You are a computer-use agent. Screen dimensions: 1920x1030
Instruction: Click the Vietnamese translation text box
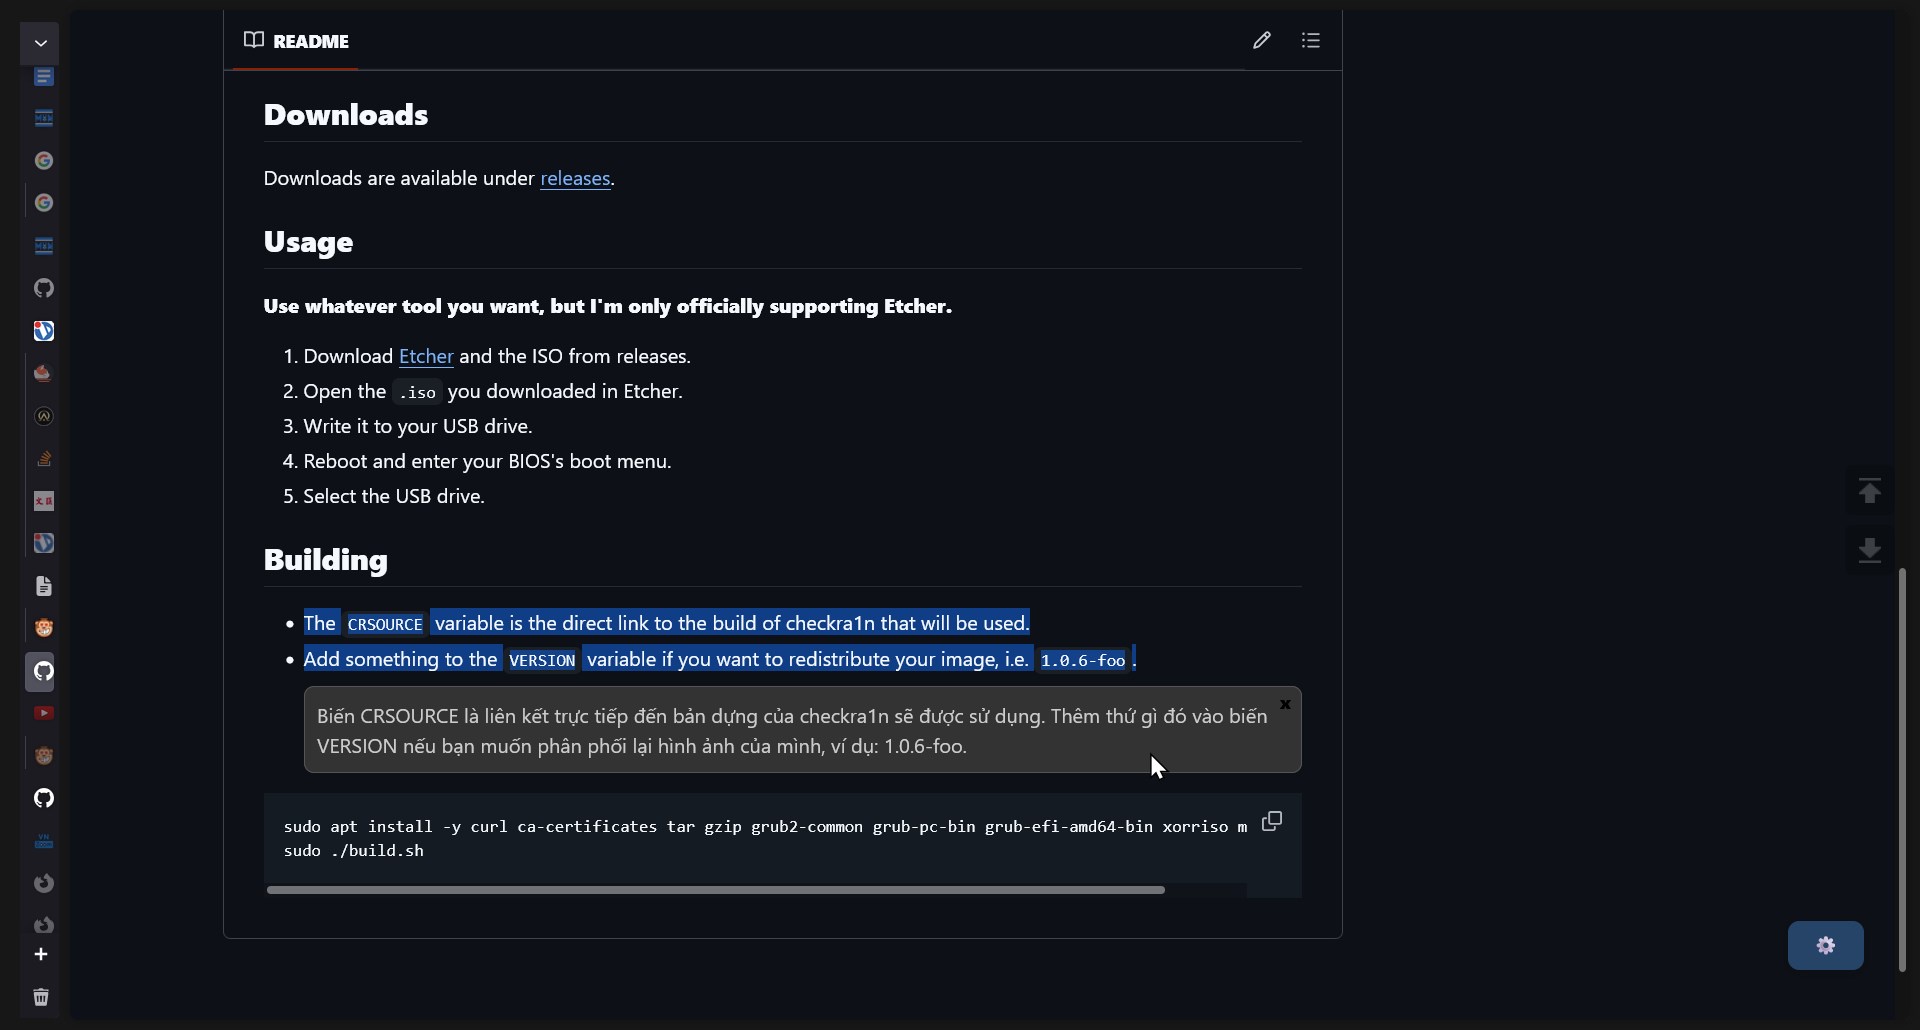pos(790,731)
